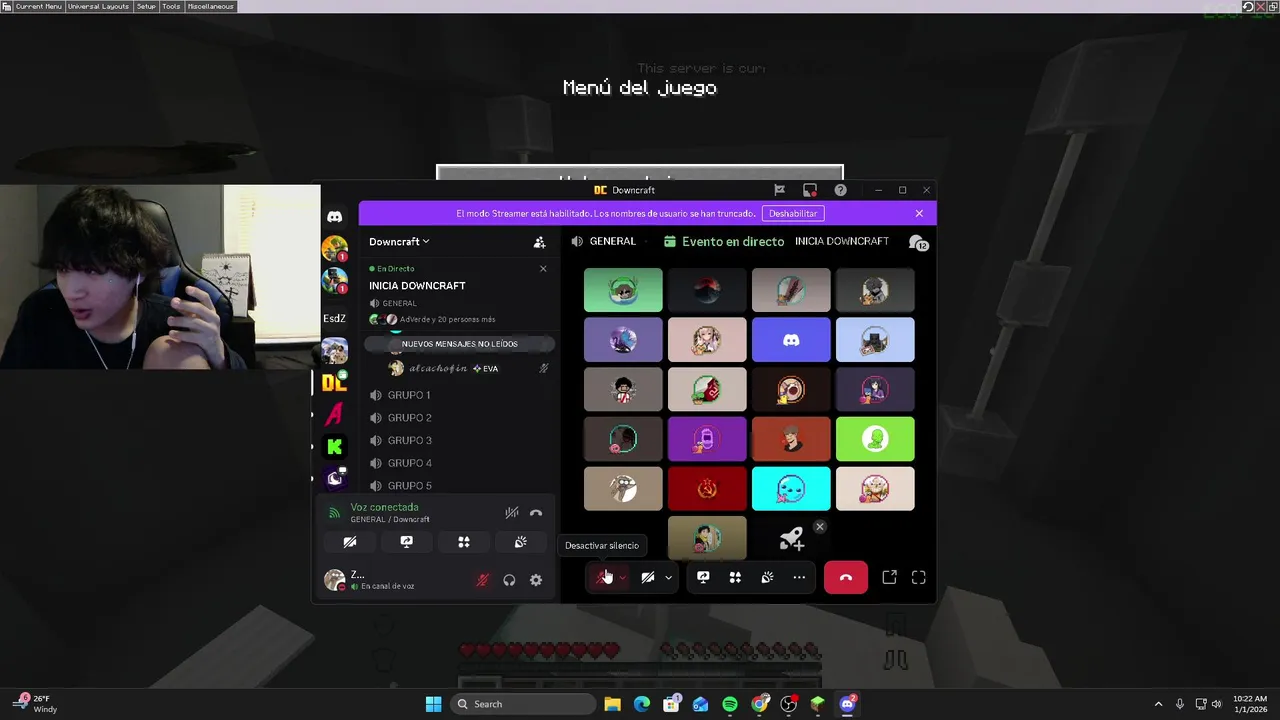
Task: Open Setup menu in top bar
Action: pos(146,6)
